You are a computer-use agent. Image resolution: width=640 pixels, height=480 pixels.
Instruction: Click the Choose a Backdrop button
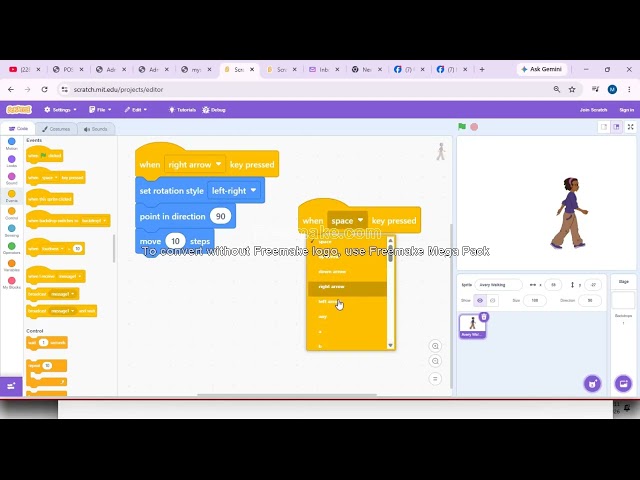pyautogui.click(x=623, y=384)
